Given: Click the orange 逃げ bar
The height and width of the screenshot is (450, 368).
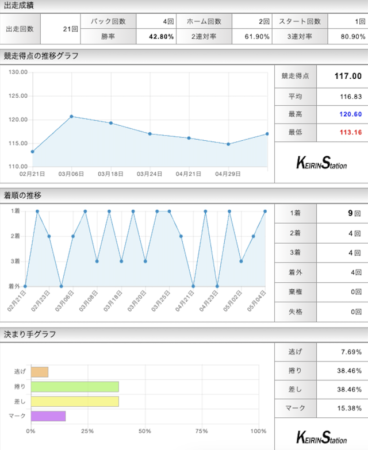Looking at the screenshot, I should 40,372.
